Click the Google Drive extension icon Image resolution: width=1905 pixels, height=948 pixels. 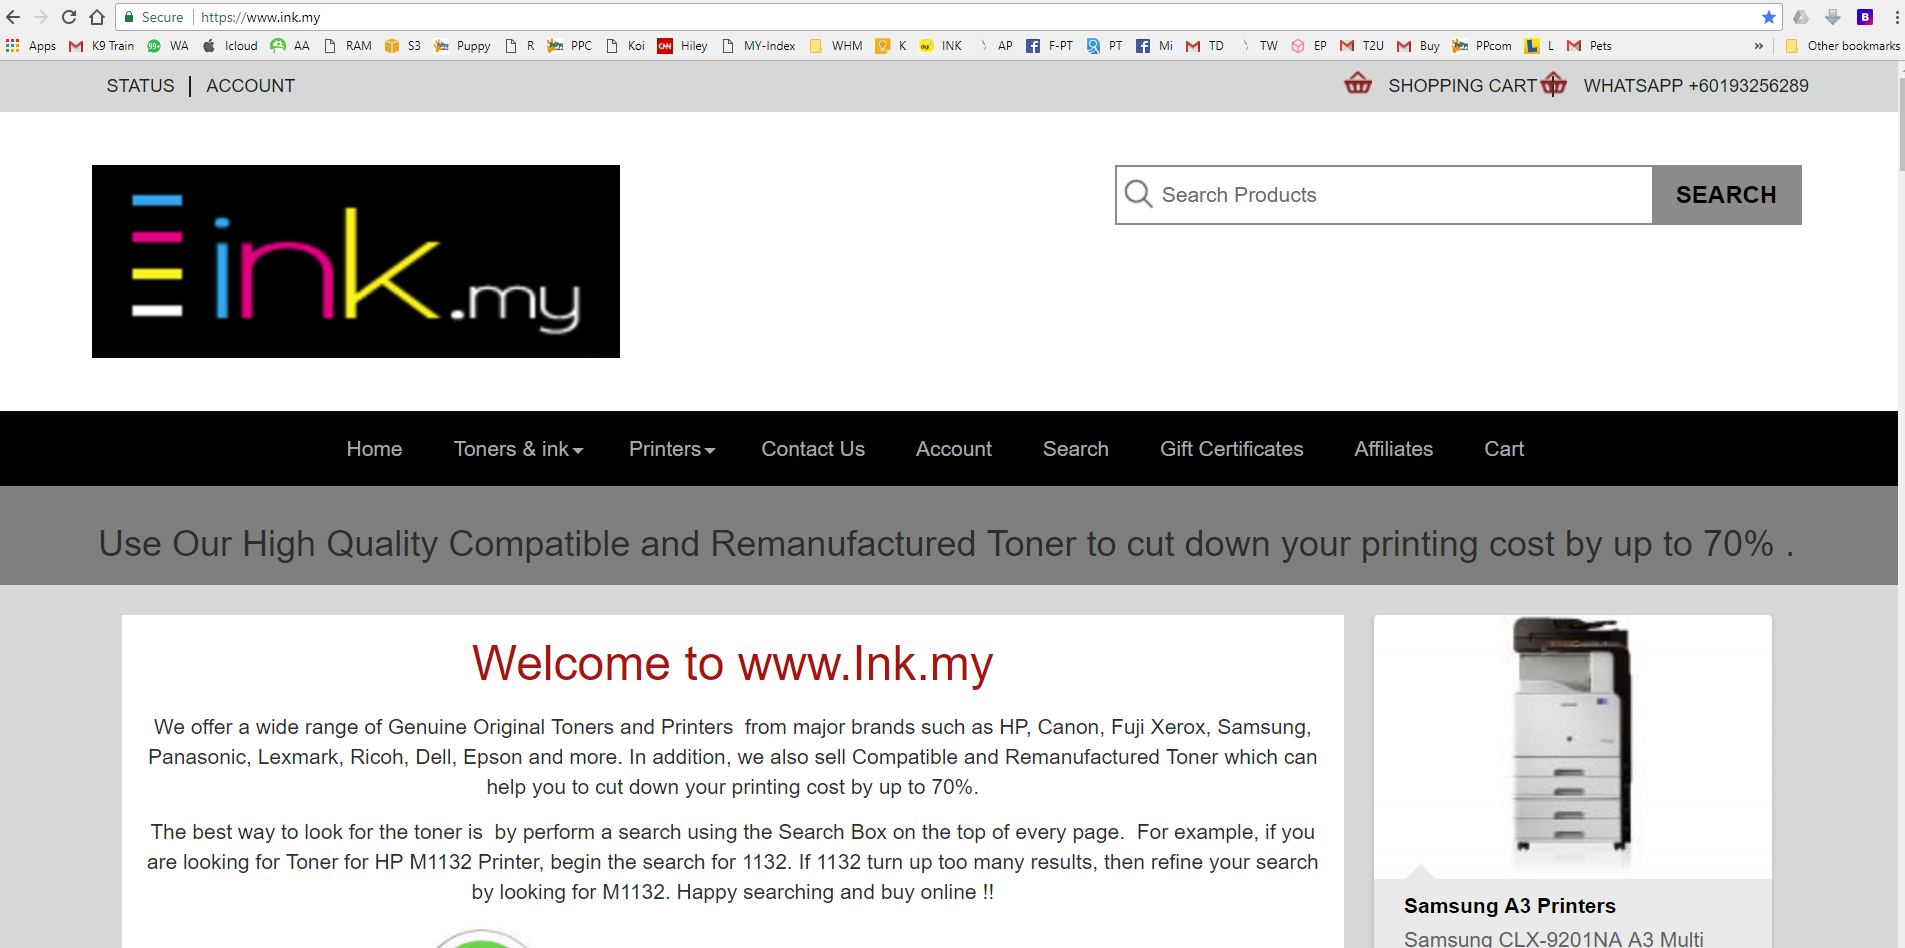click(x=1801, y=17)
